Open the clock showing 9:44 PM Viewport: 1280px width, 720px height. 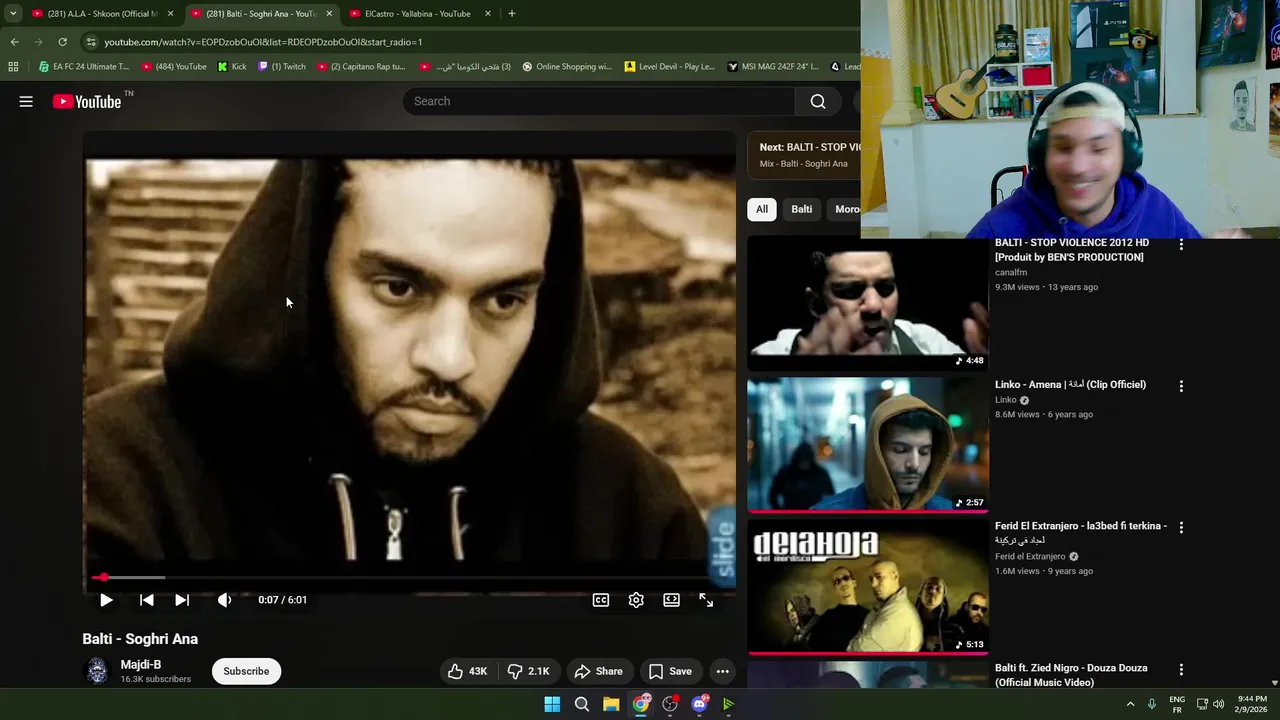(1252, 704)
